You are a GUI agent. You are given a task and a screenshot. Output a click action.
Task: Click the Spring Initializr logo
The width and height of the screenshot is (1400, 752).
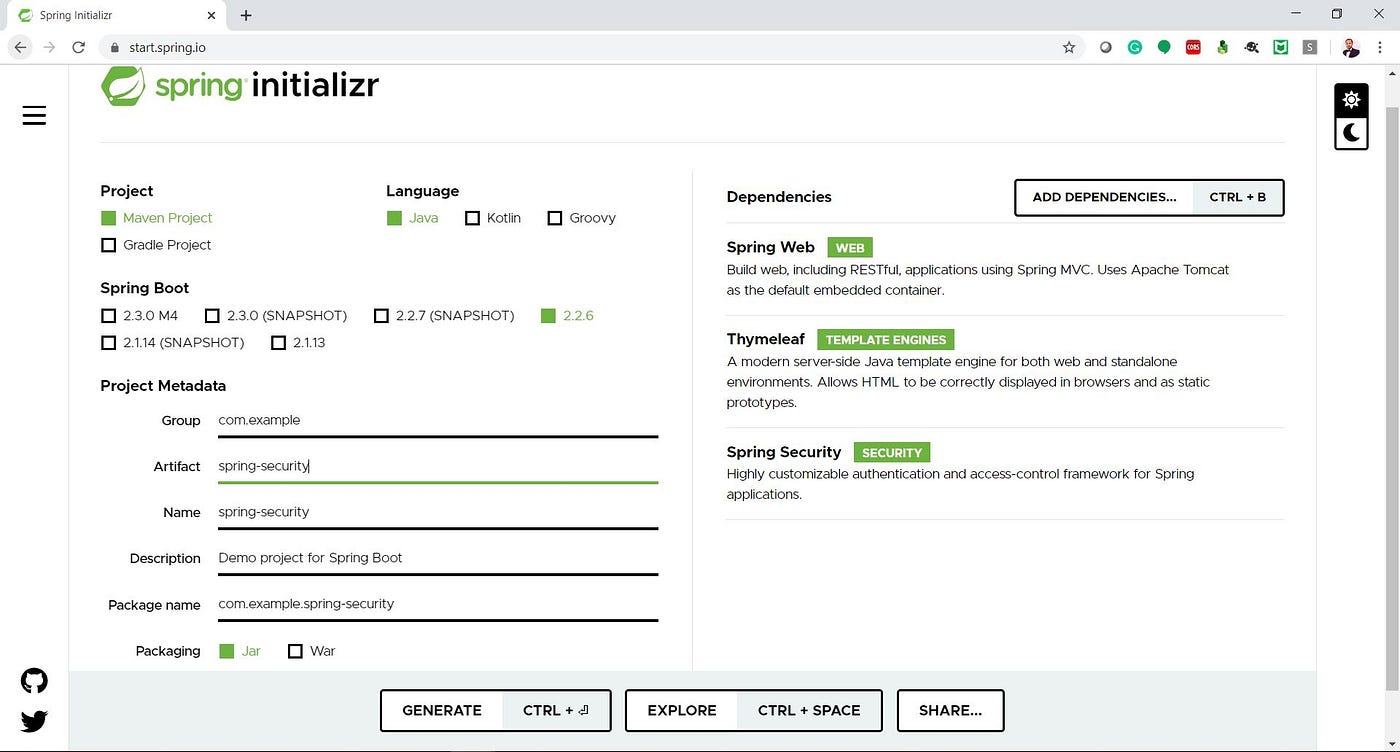tap(240, 85)
